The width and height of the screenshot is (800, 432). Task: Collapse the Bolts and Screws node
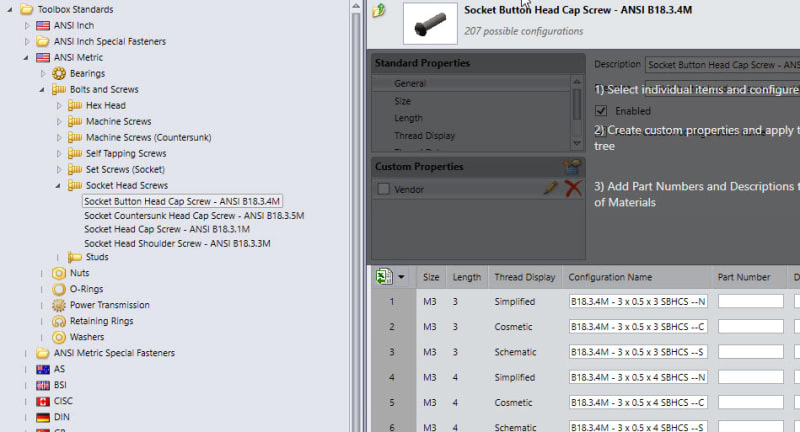[x=42, y=89]
